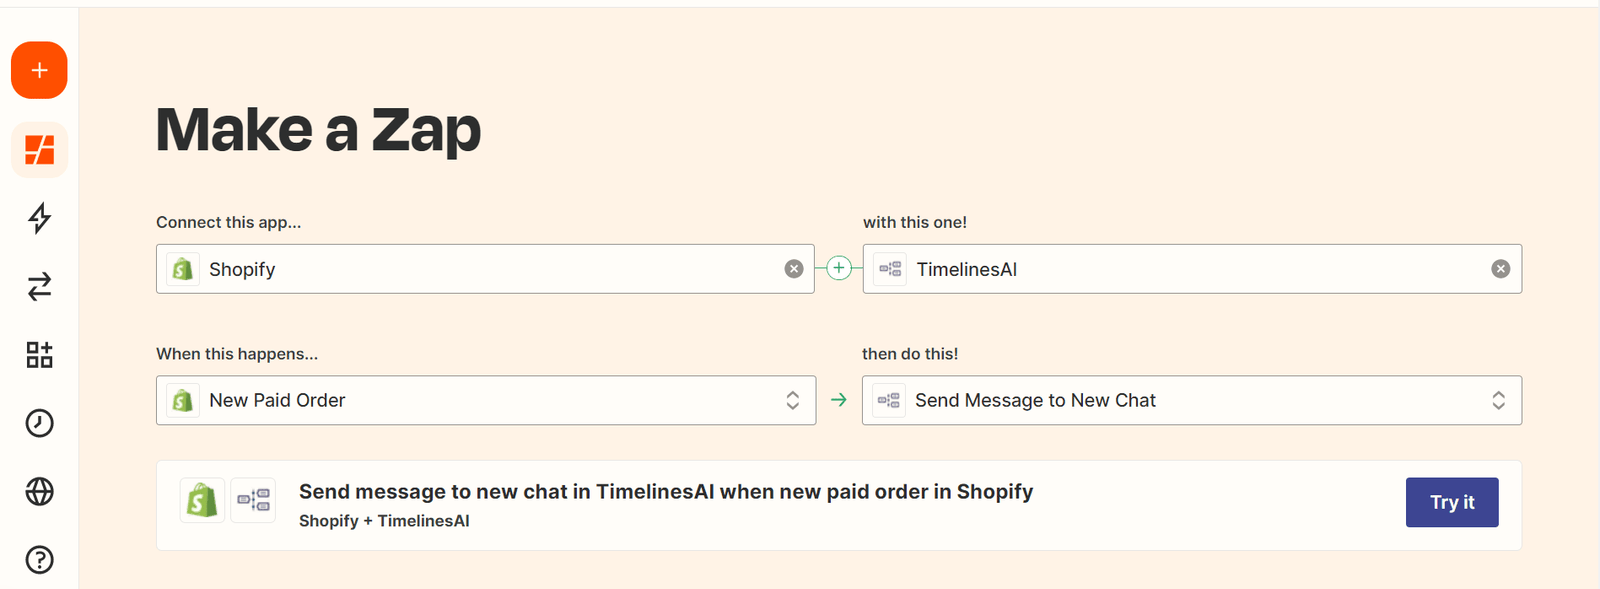Remove Shopify with its clear X toggle
Image resolution: width=1600 pixels, height=589 pixels.
pyautogui.click(x=794, y=268)
